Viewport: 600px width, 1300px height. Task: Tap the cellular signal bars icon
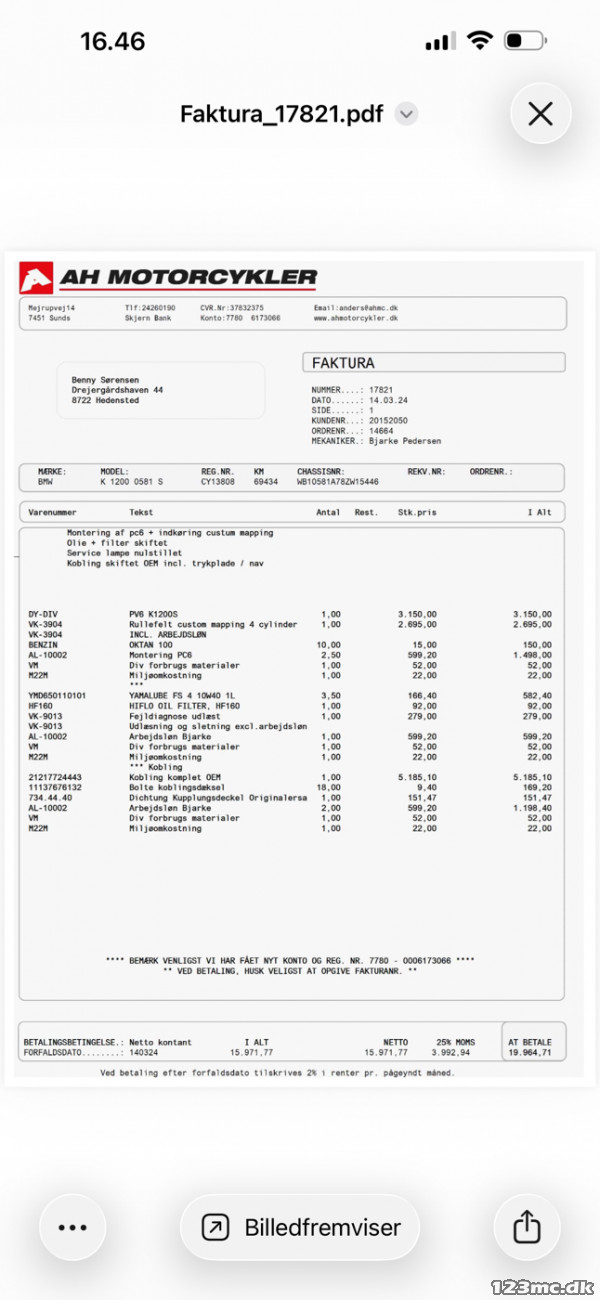pos(439,42)
